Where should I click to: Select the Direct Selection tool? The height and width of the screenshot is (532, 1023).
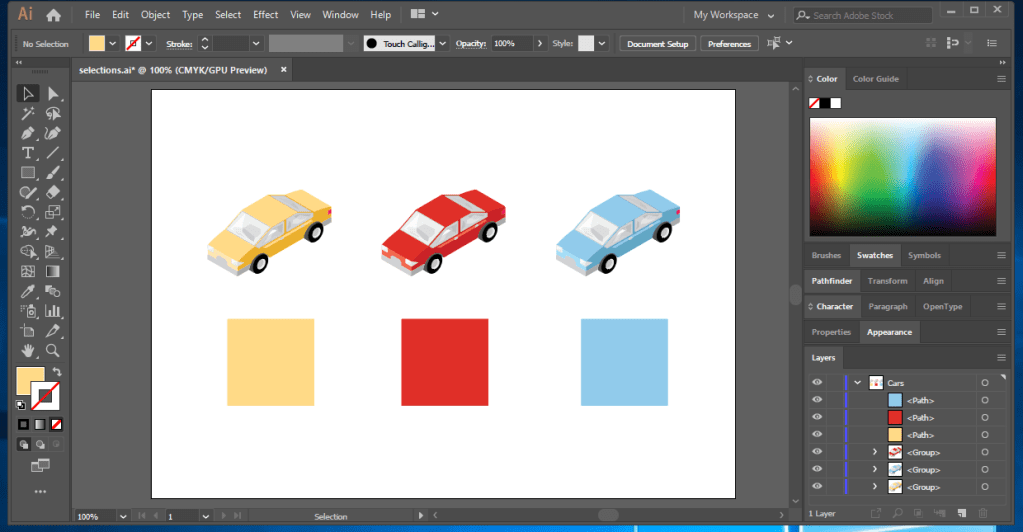(x=53, y=94)
